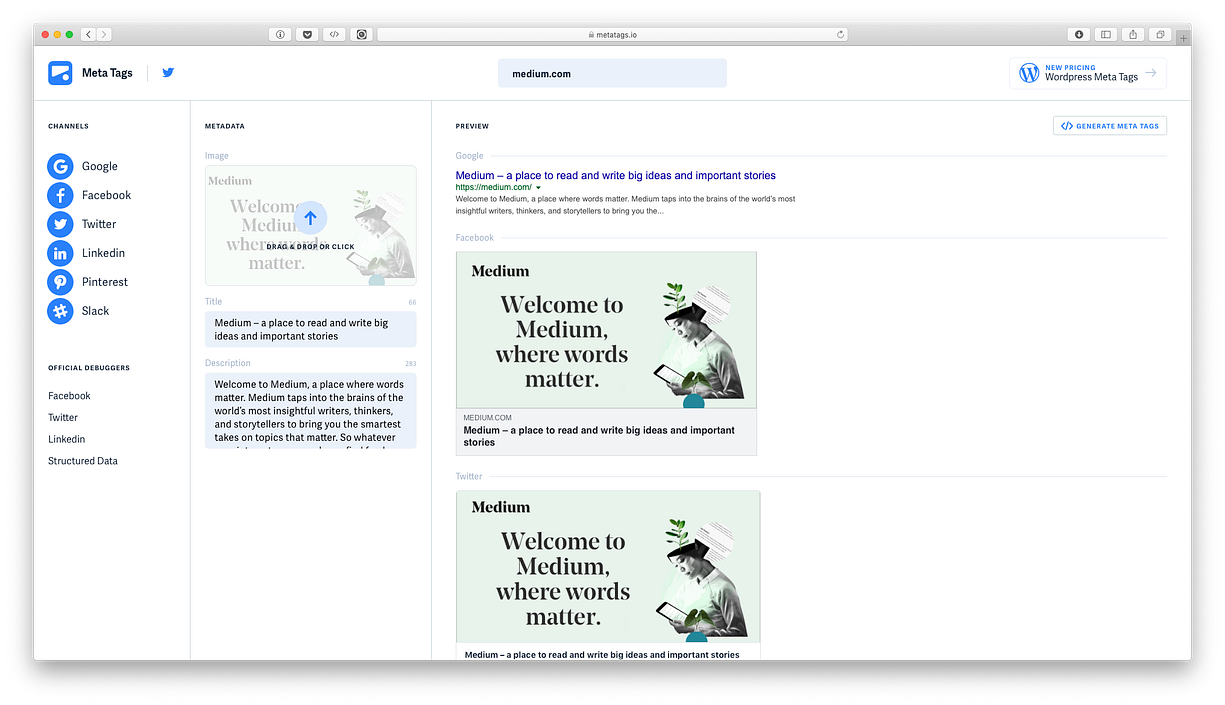This screenshot has height=705, width=1225.
Task: Click Generate Meta Tags button
Action: (1110, 126)
